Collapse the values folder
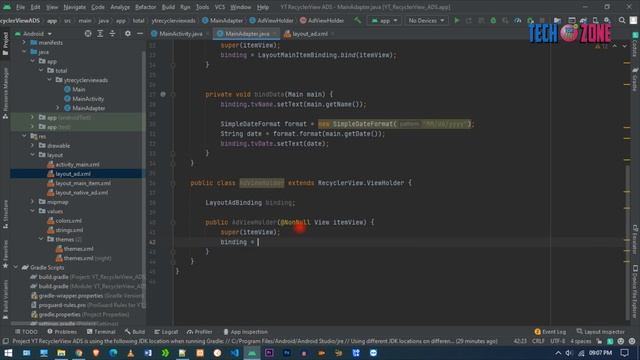The height and width of the screenshot is (360, 640). tap(33, 211)
